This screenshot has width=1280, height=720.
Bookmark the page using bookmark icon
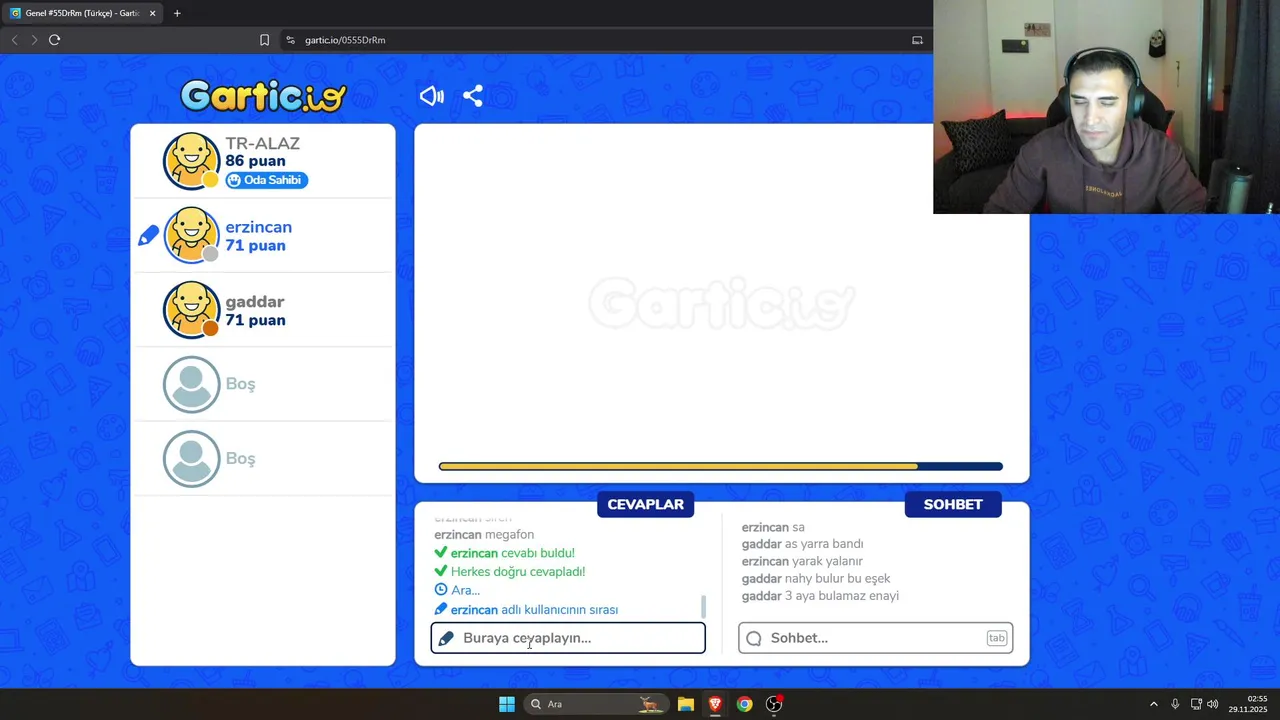tap(264, 40)
